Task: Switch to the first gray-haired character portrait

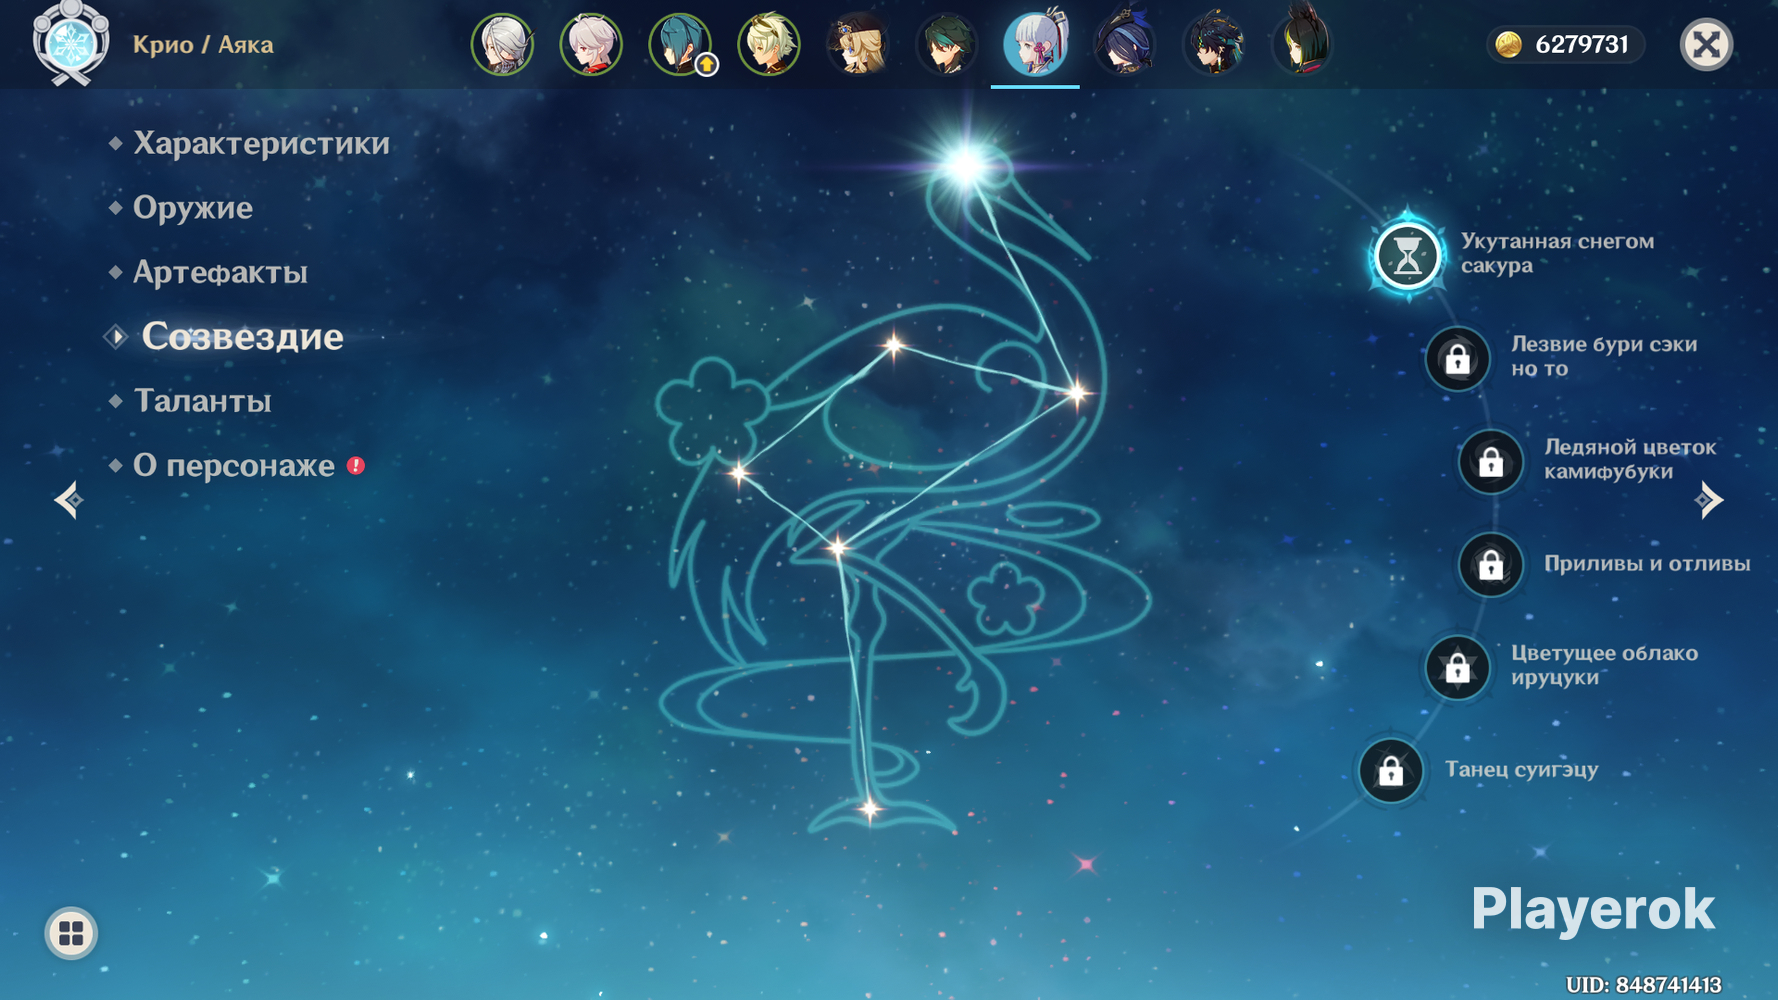Action: (502, 44)
